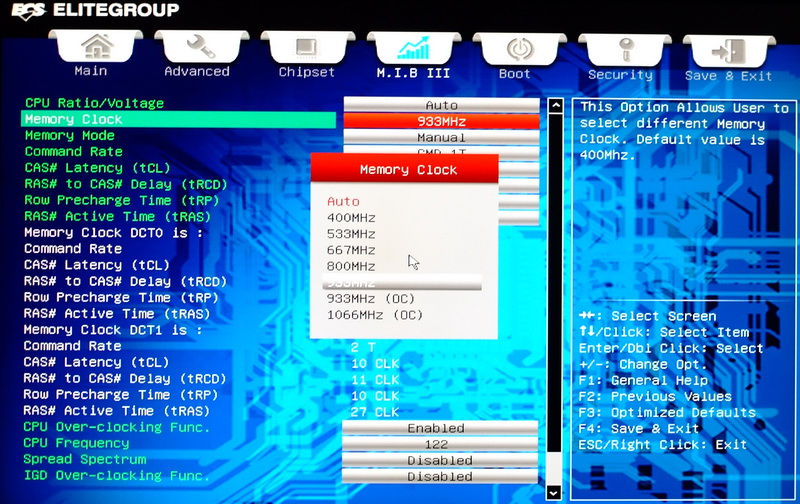
Task: Click the Memory Clock DCT0 is label
Action: pos(113,233)
